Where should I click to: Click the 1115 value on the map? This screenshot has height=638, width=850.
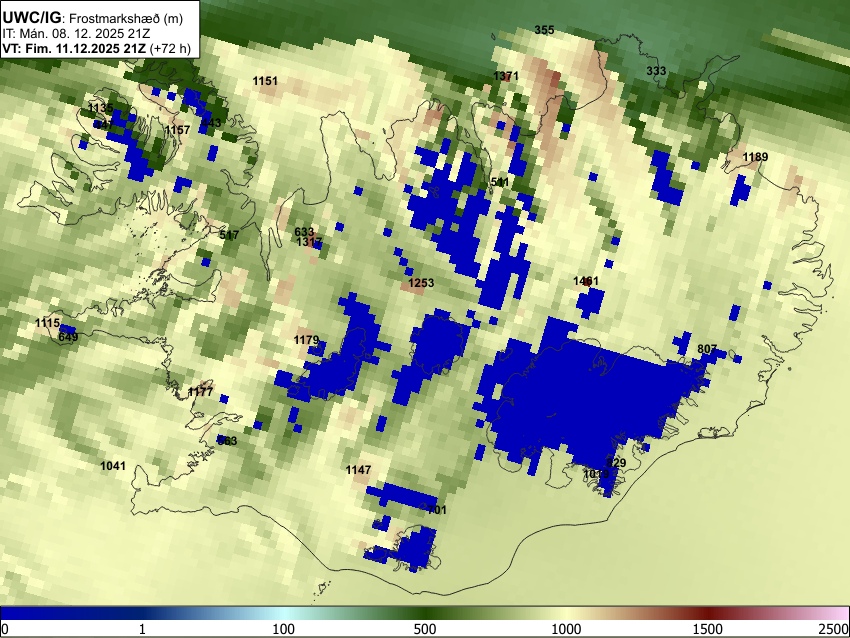[x=47, y=323]
